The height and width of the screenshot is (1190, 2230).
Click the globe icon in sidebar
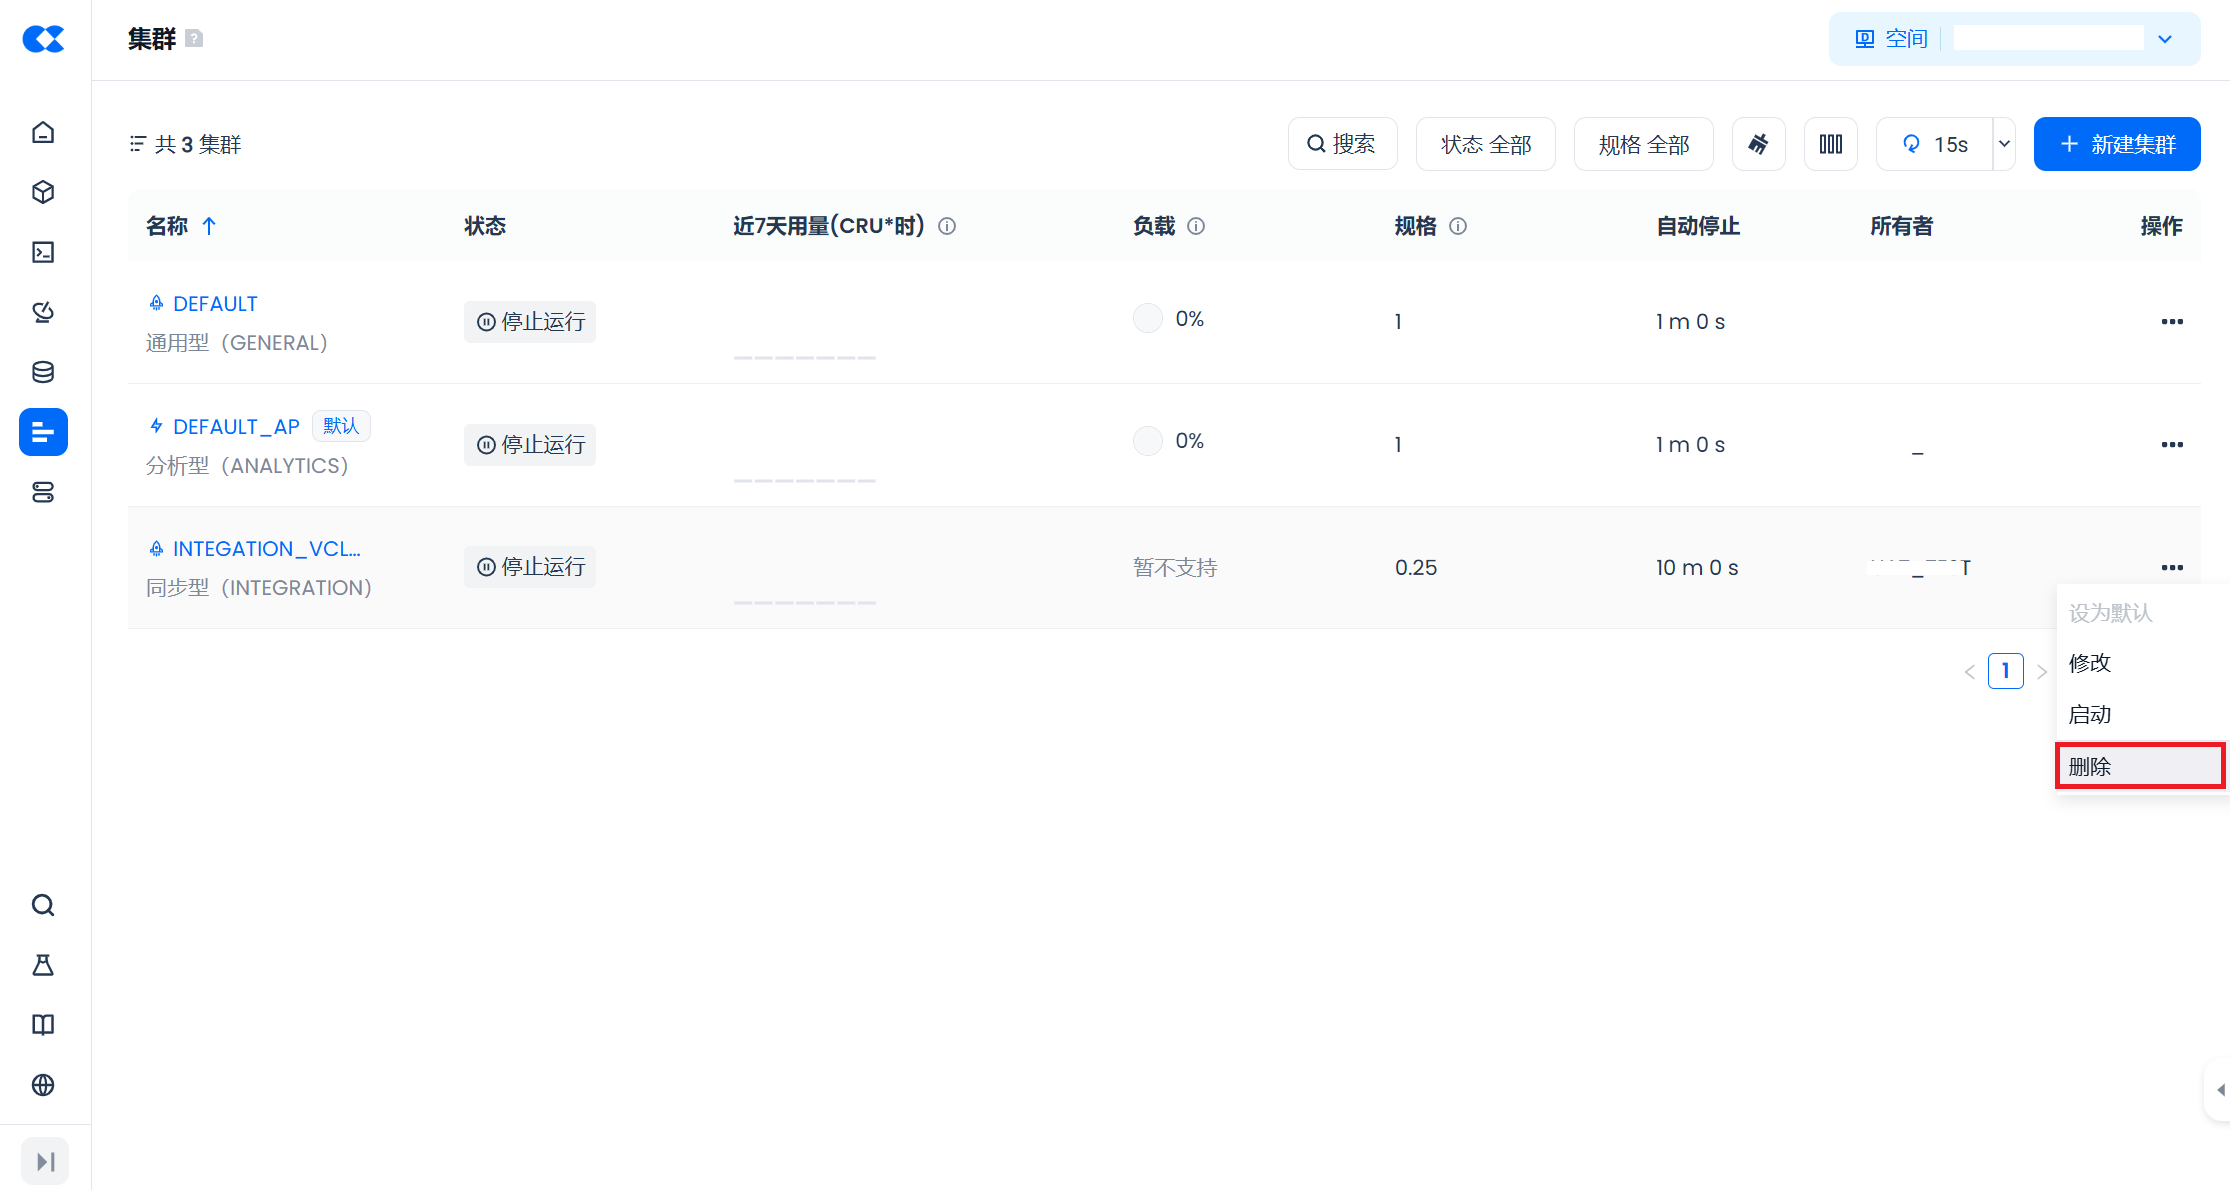pos(43,1085)
